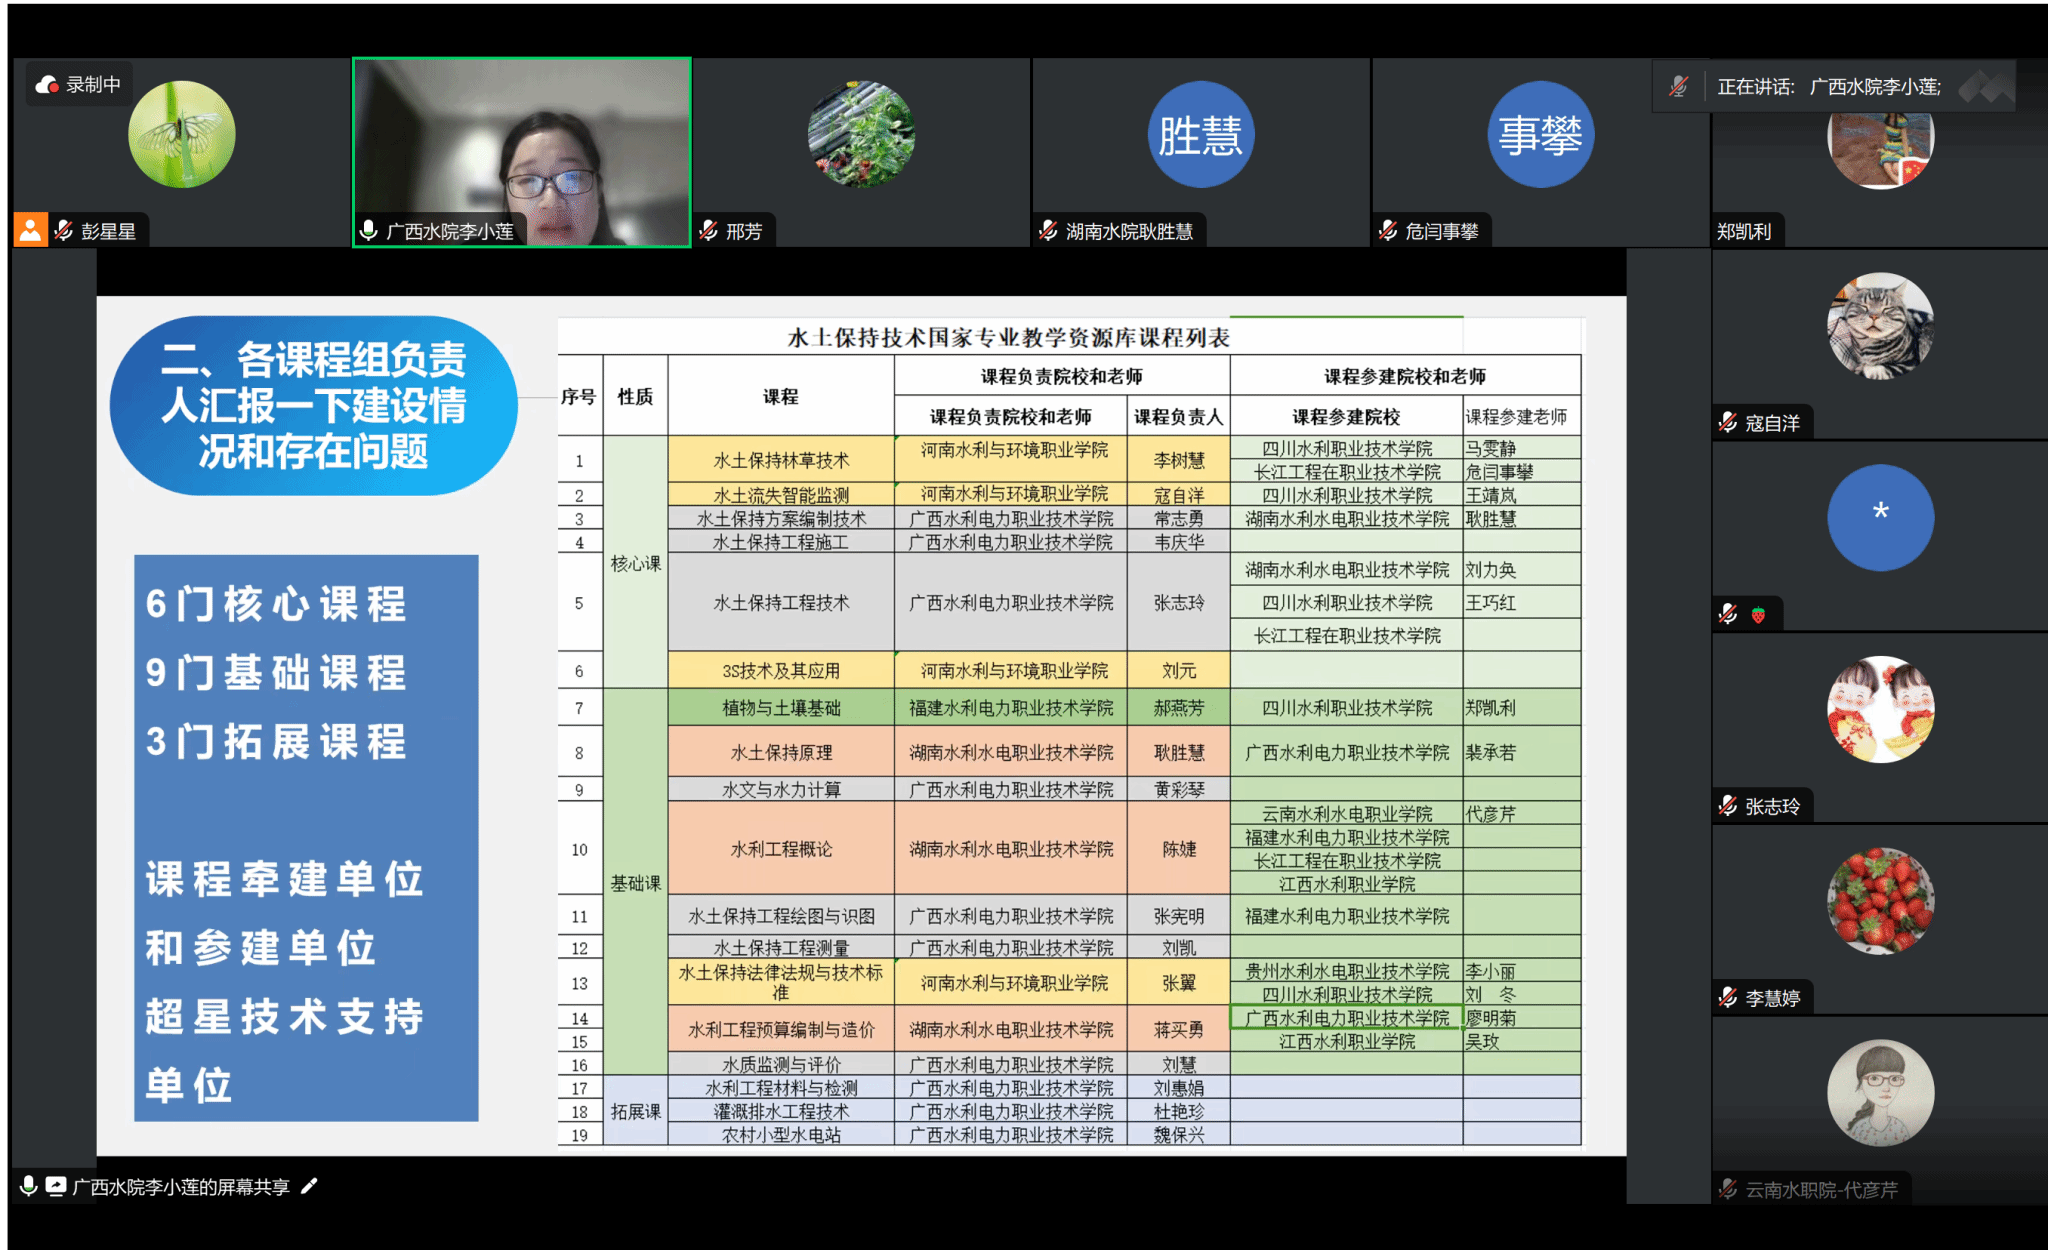
Task: Select 张志玲 participant video tile
Action: click(x=1880, y=710)
